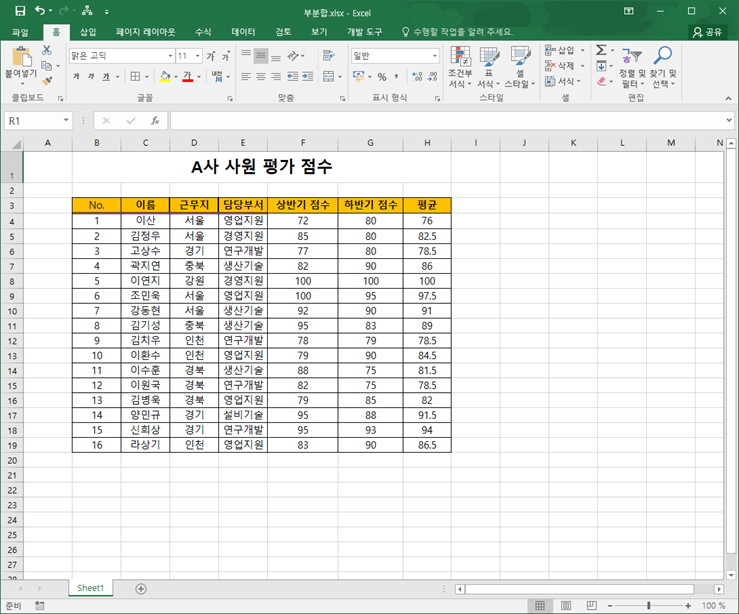Open the font size dropdown
Image resolution: width=739 pixels, height=614 pixels.
click(x=197, y=56)
